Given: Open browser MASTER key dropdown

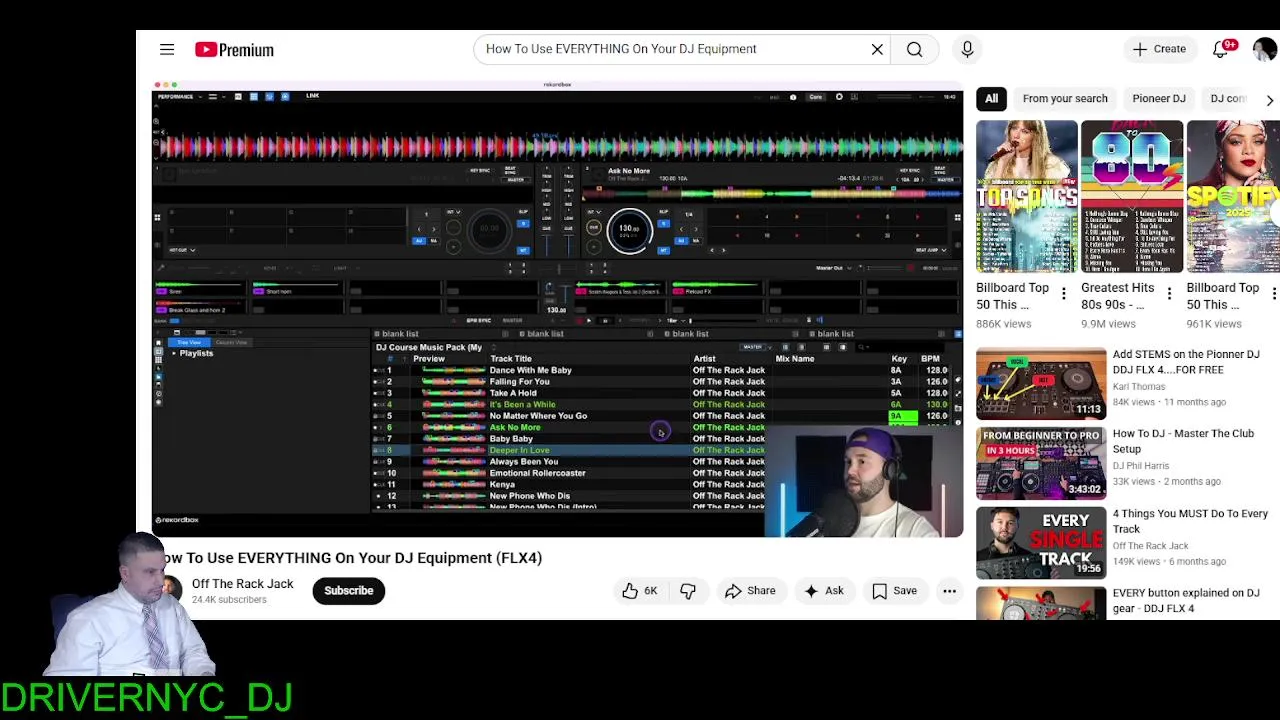Looking at the screenshot, I should [x=756, y=347].
